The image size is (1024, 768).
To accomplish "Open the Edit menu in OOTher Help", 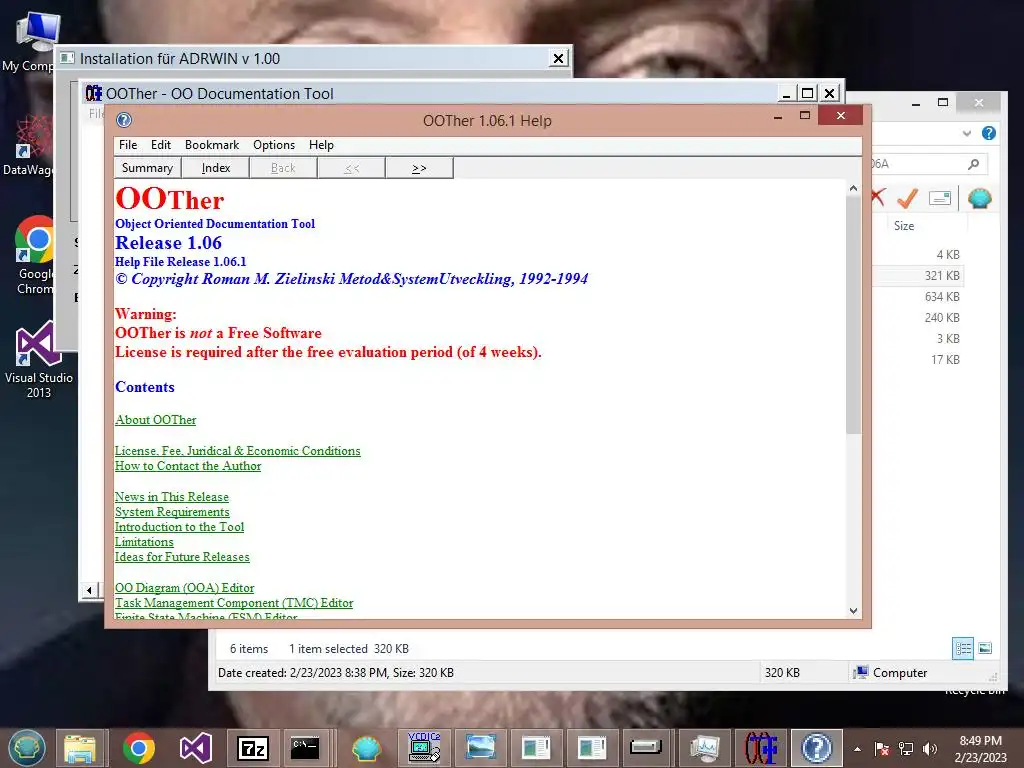I will click(161, 145).
